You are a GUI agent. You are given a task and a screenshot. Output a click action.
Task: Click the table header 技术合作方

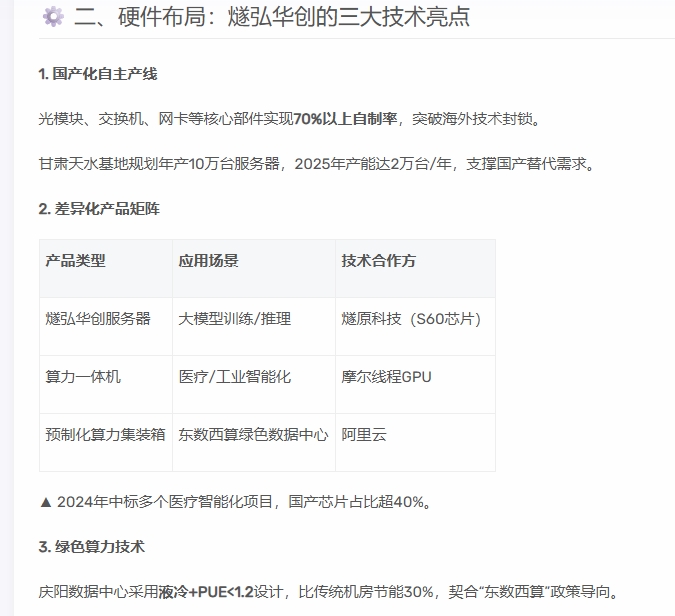pos(378,261)
